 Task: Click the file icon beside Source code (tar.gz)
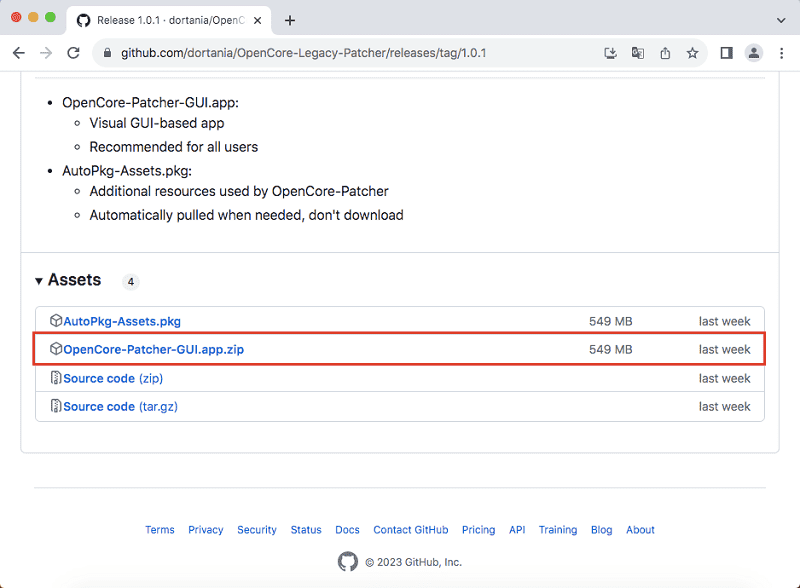(56, 406)
